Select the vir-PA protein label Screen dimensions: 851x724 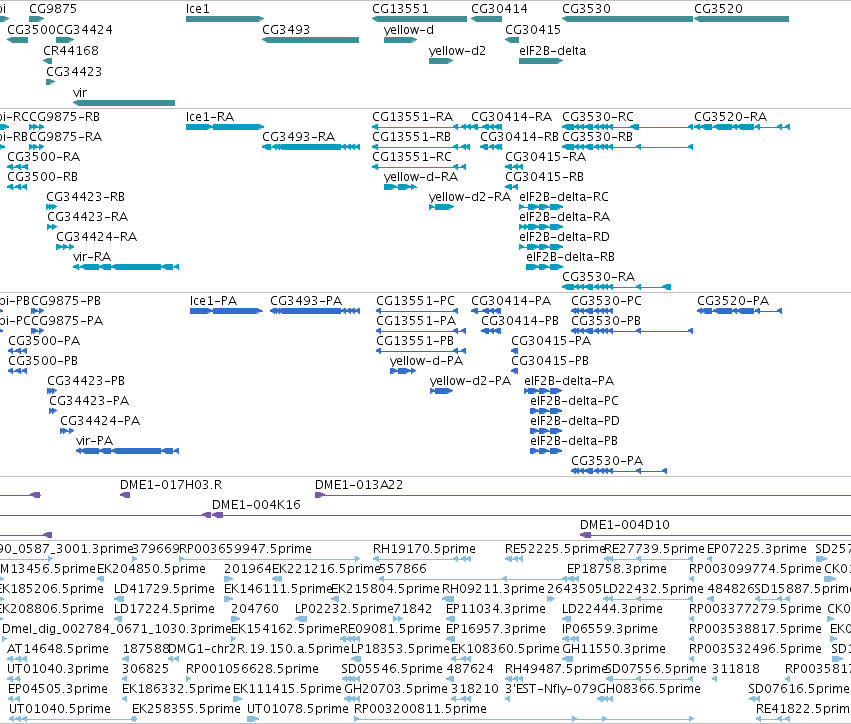tap(94, 440)
